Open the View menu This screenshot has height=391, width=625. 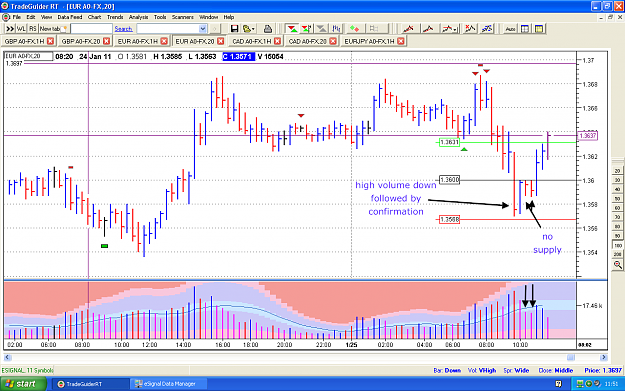[x=47, y=17]
